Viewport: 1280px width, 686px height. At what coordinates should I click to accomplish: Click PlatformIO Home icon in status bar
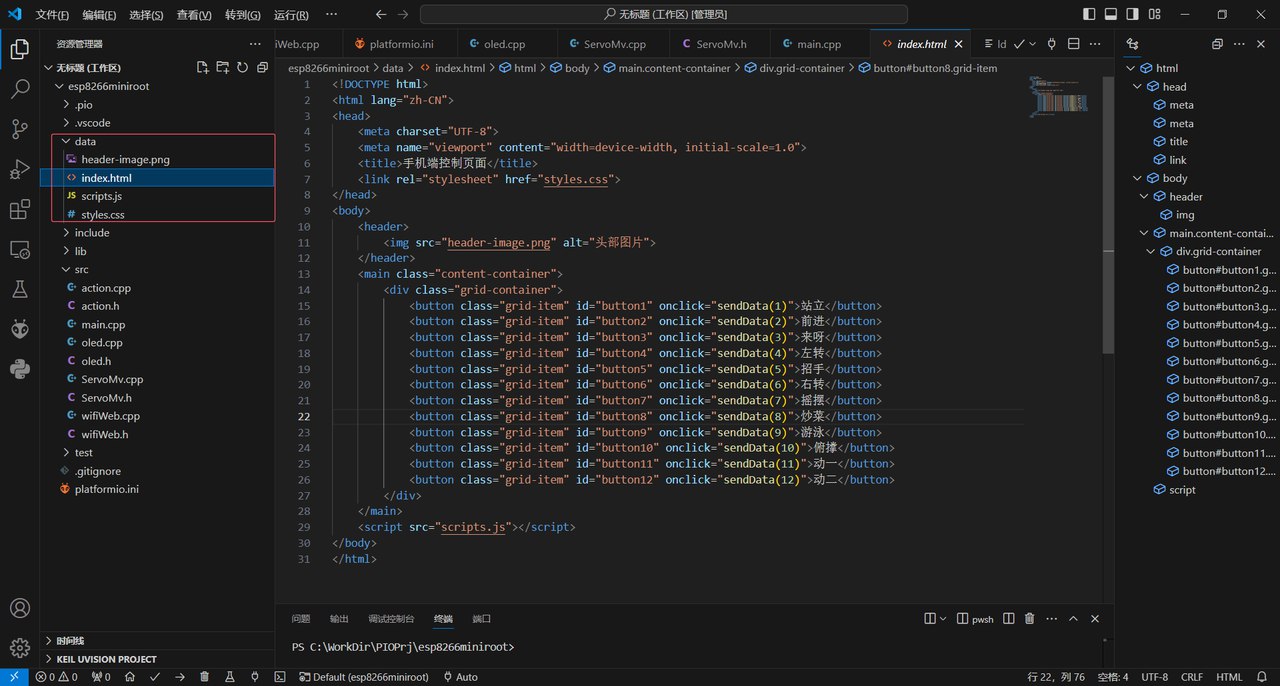(130, 677)
